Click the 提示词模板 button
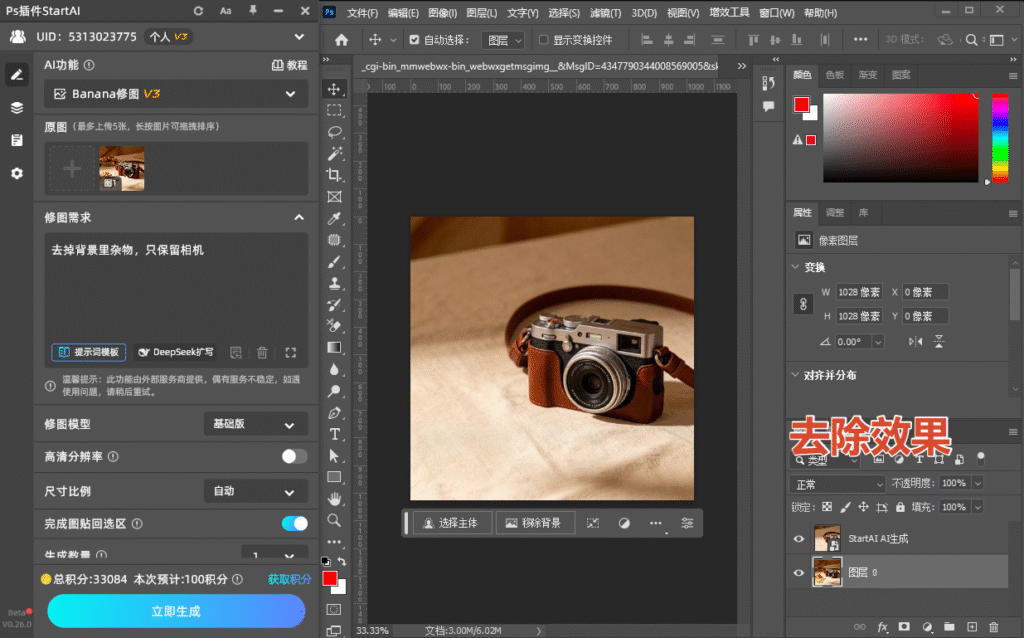The height and width of the screenshot is (638, 1024). pyautogui.click(x=89, y=353)
